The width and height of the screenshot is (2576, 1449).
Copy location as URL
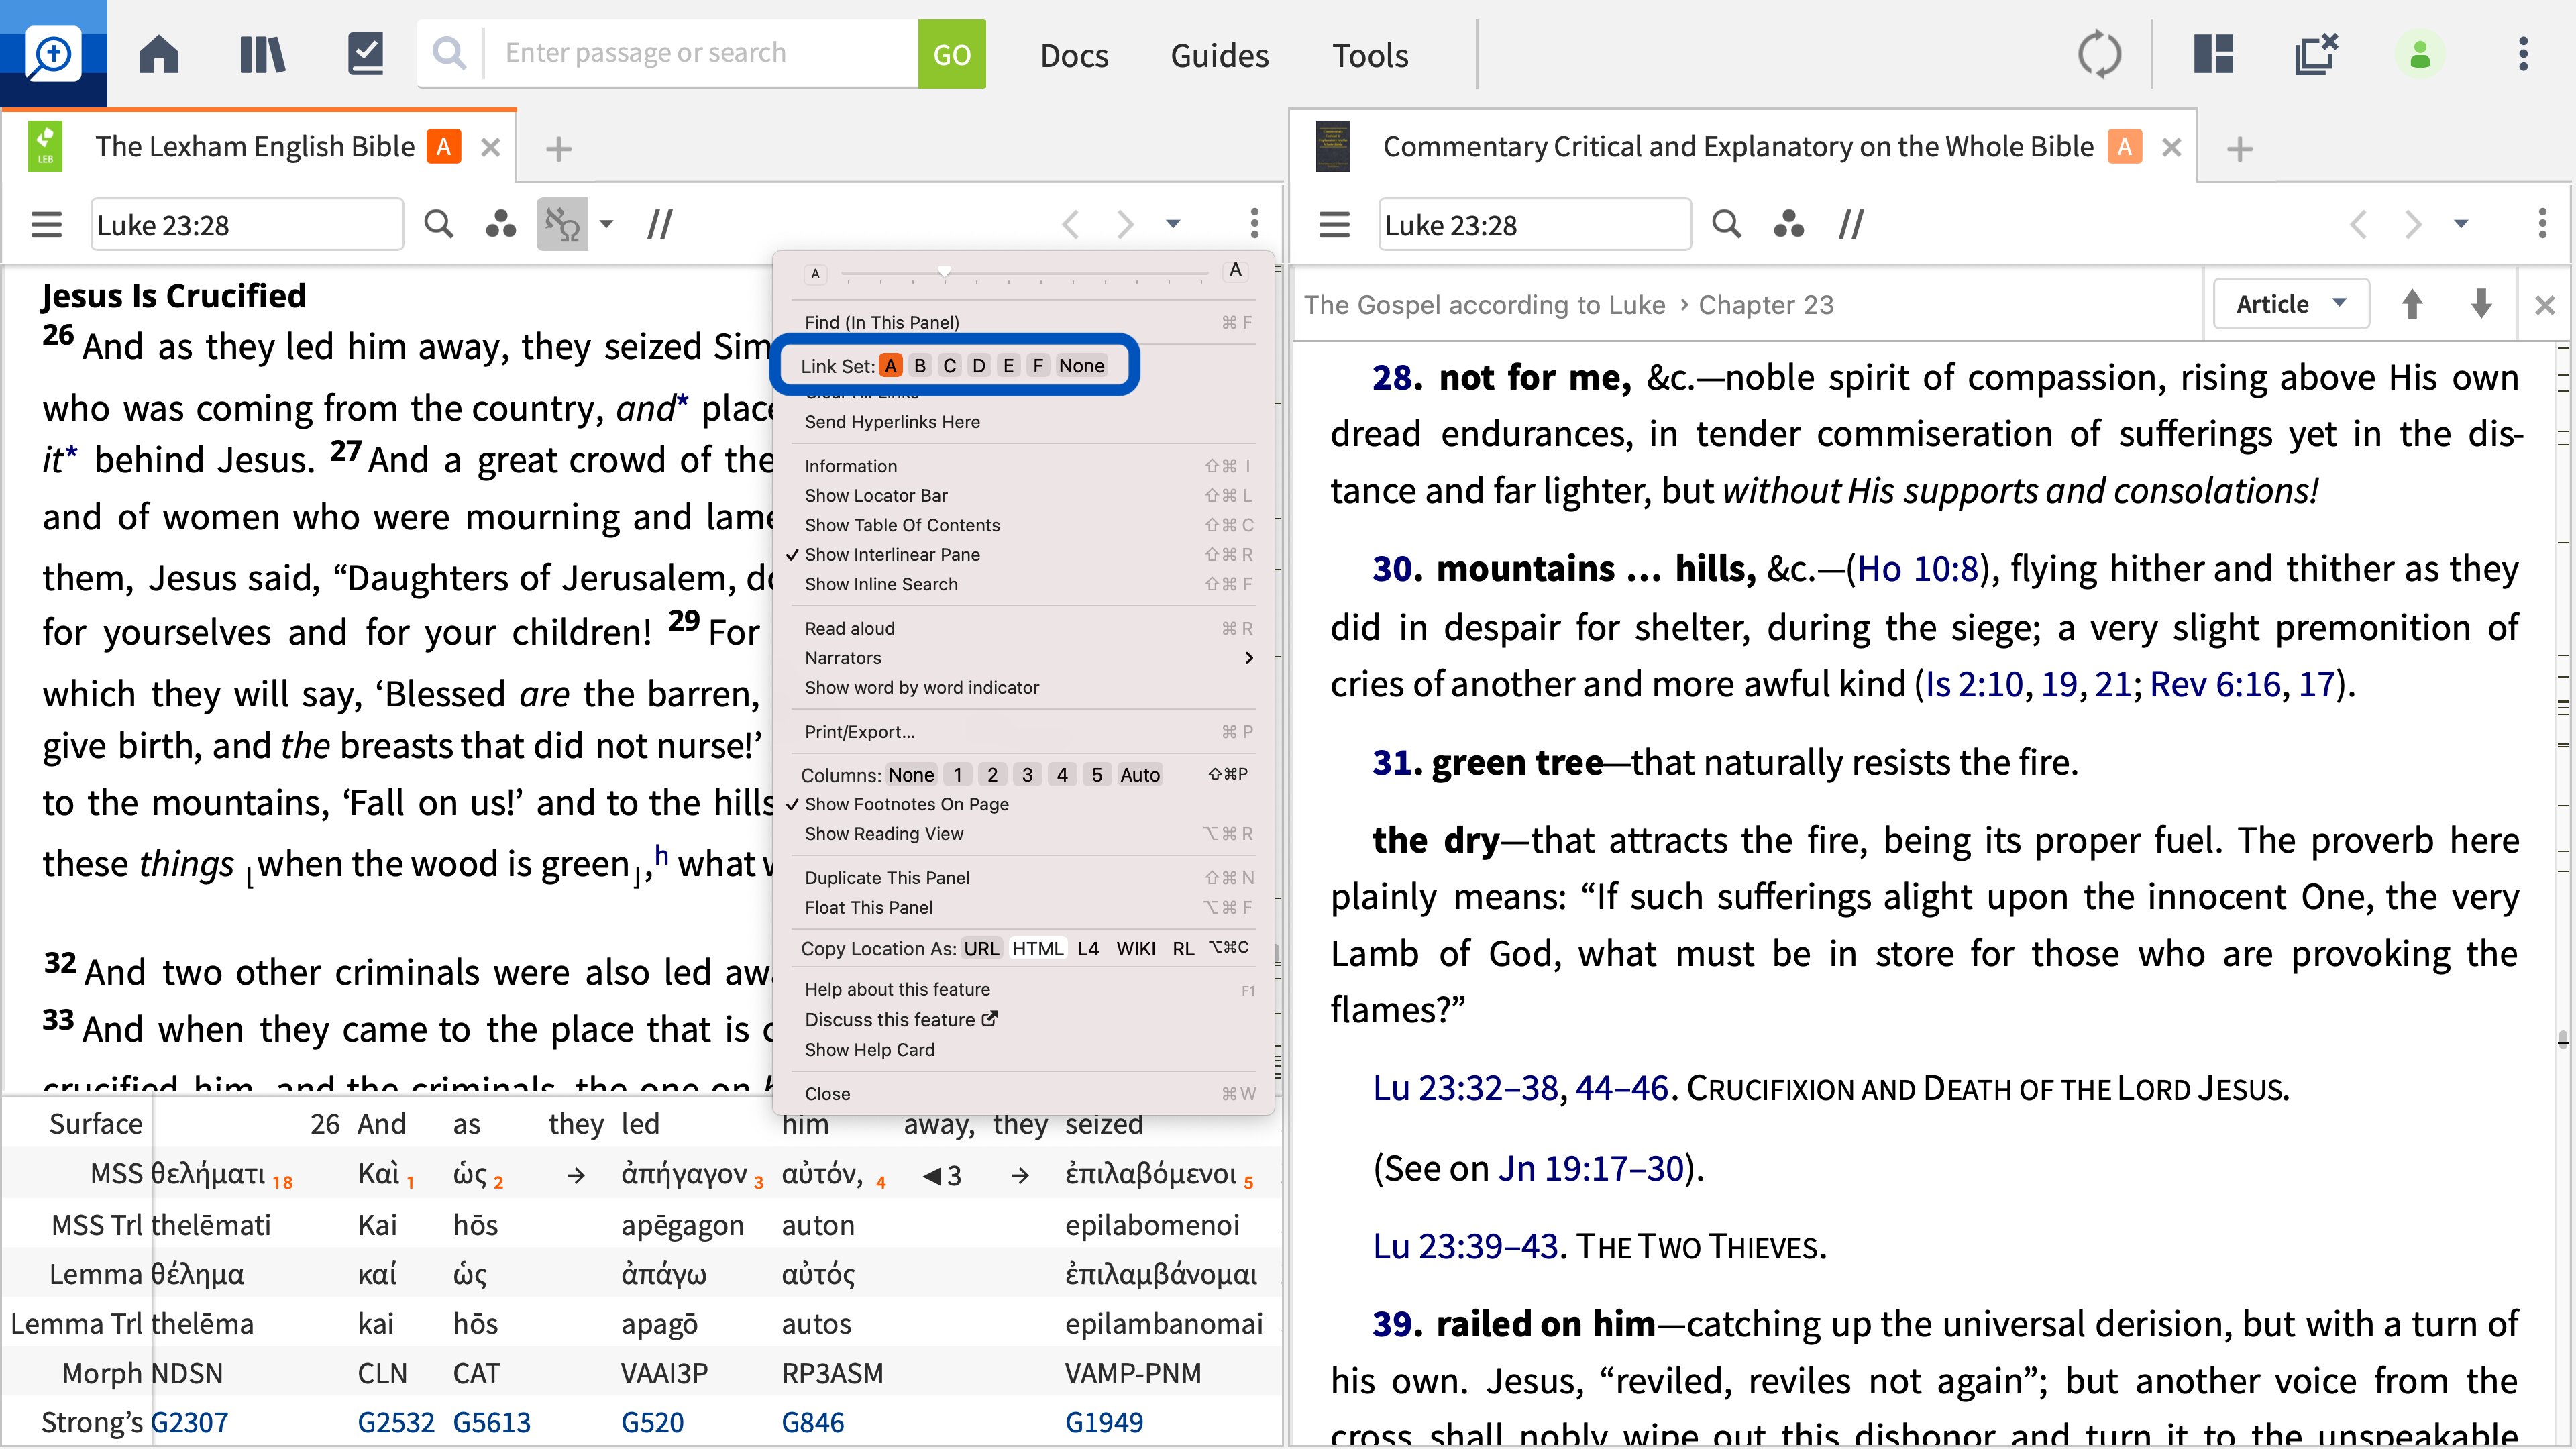tap(981, 948)
